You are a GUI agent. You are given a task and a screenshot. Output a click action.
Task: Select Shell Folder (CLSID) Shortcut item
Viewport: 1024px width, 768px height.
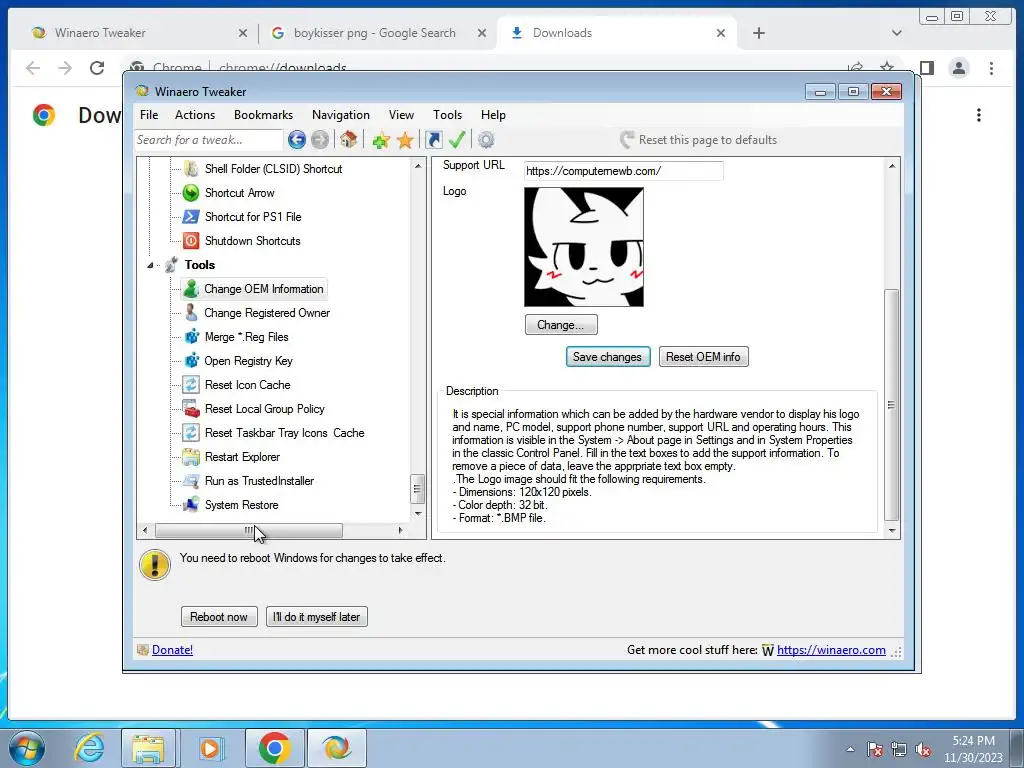tap(273, 168)
